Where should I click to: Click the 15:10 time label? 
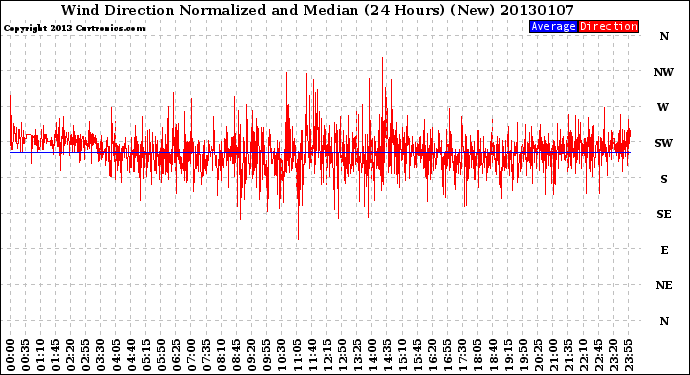402,355
